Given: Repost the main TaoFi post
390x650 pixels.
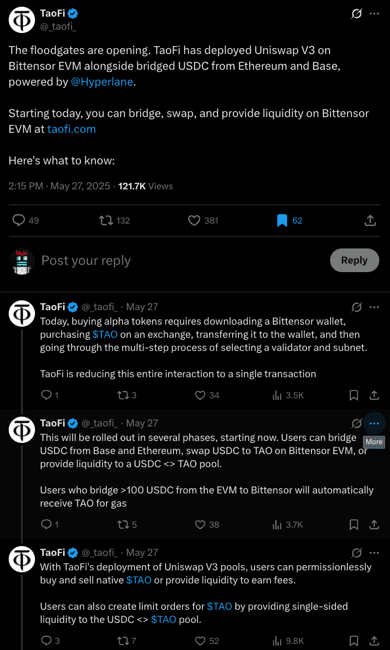Looking at the screenshot, I should 105,221.
